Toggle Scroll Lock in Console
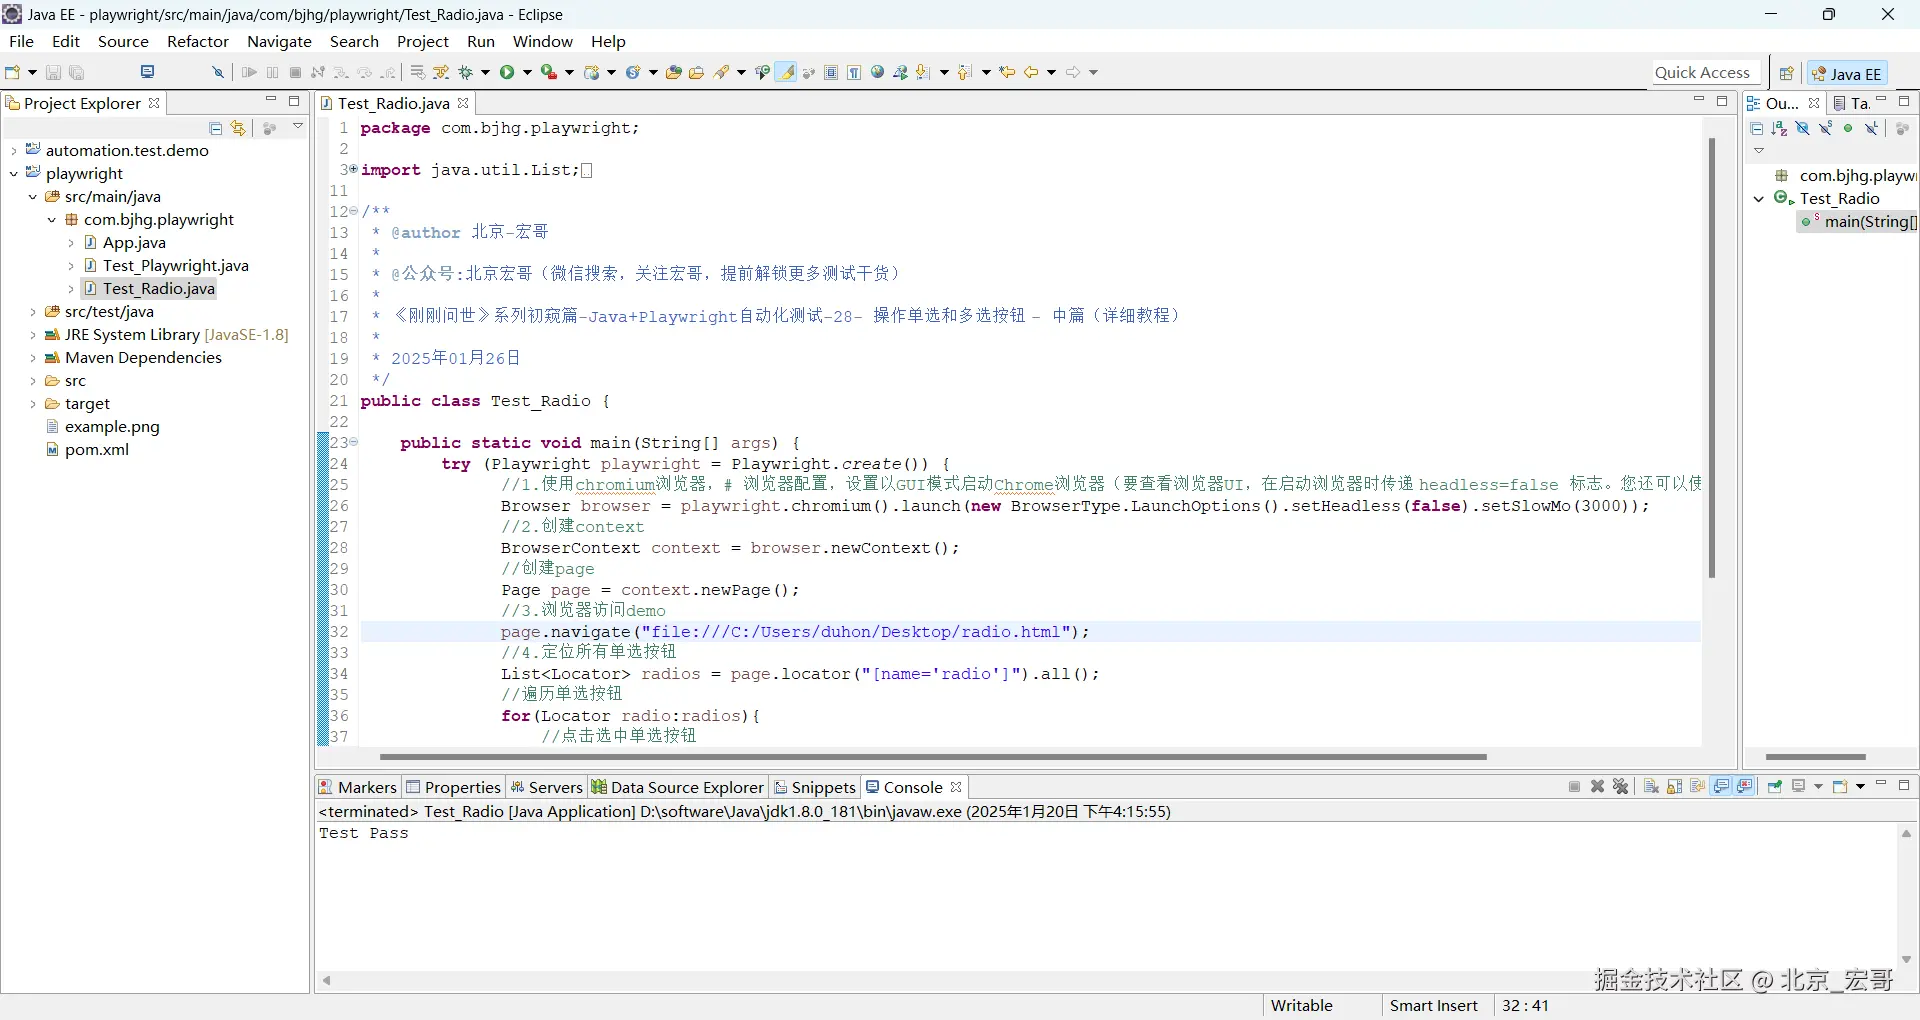Image resolution: width=1920 pixels, height=1020 pixels. 1674,787
